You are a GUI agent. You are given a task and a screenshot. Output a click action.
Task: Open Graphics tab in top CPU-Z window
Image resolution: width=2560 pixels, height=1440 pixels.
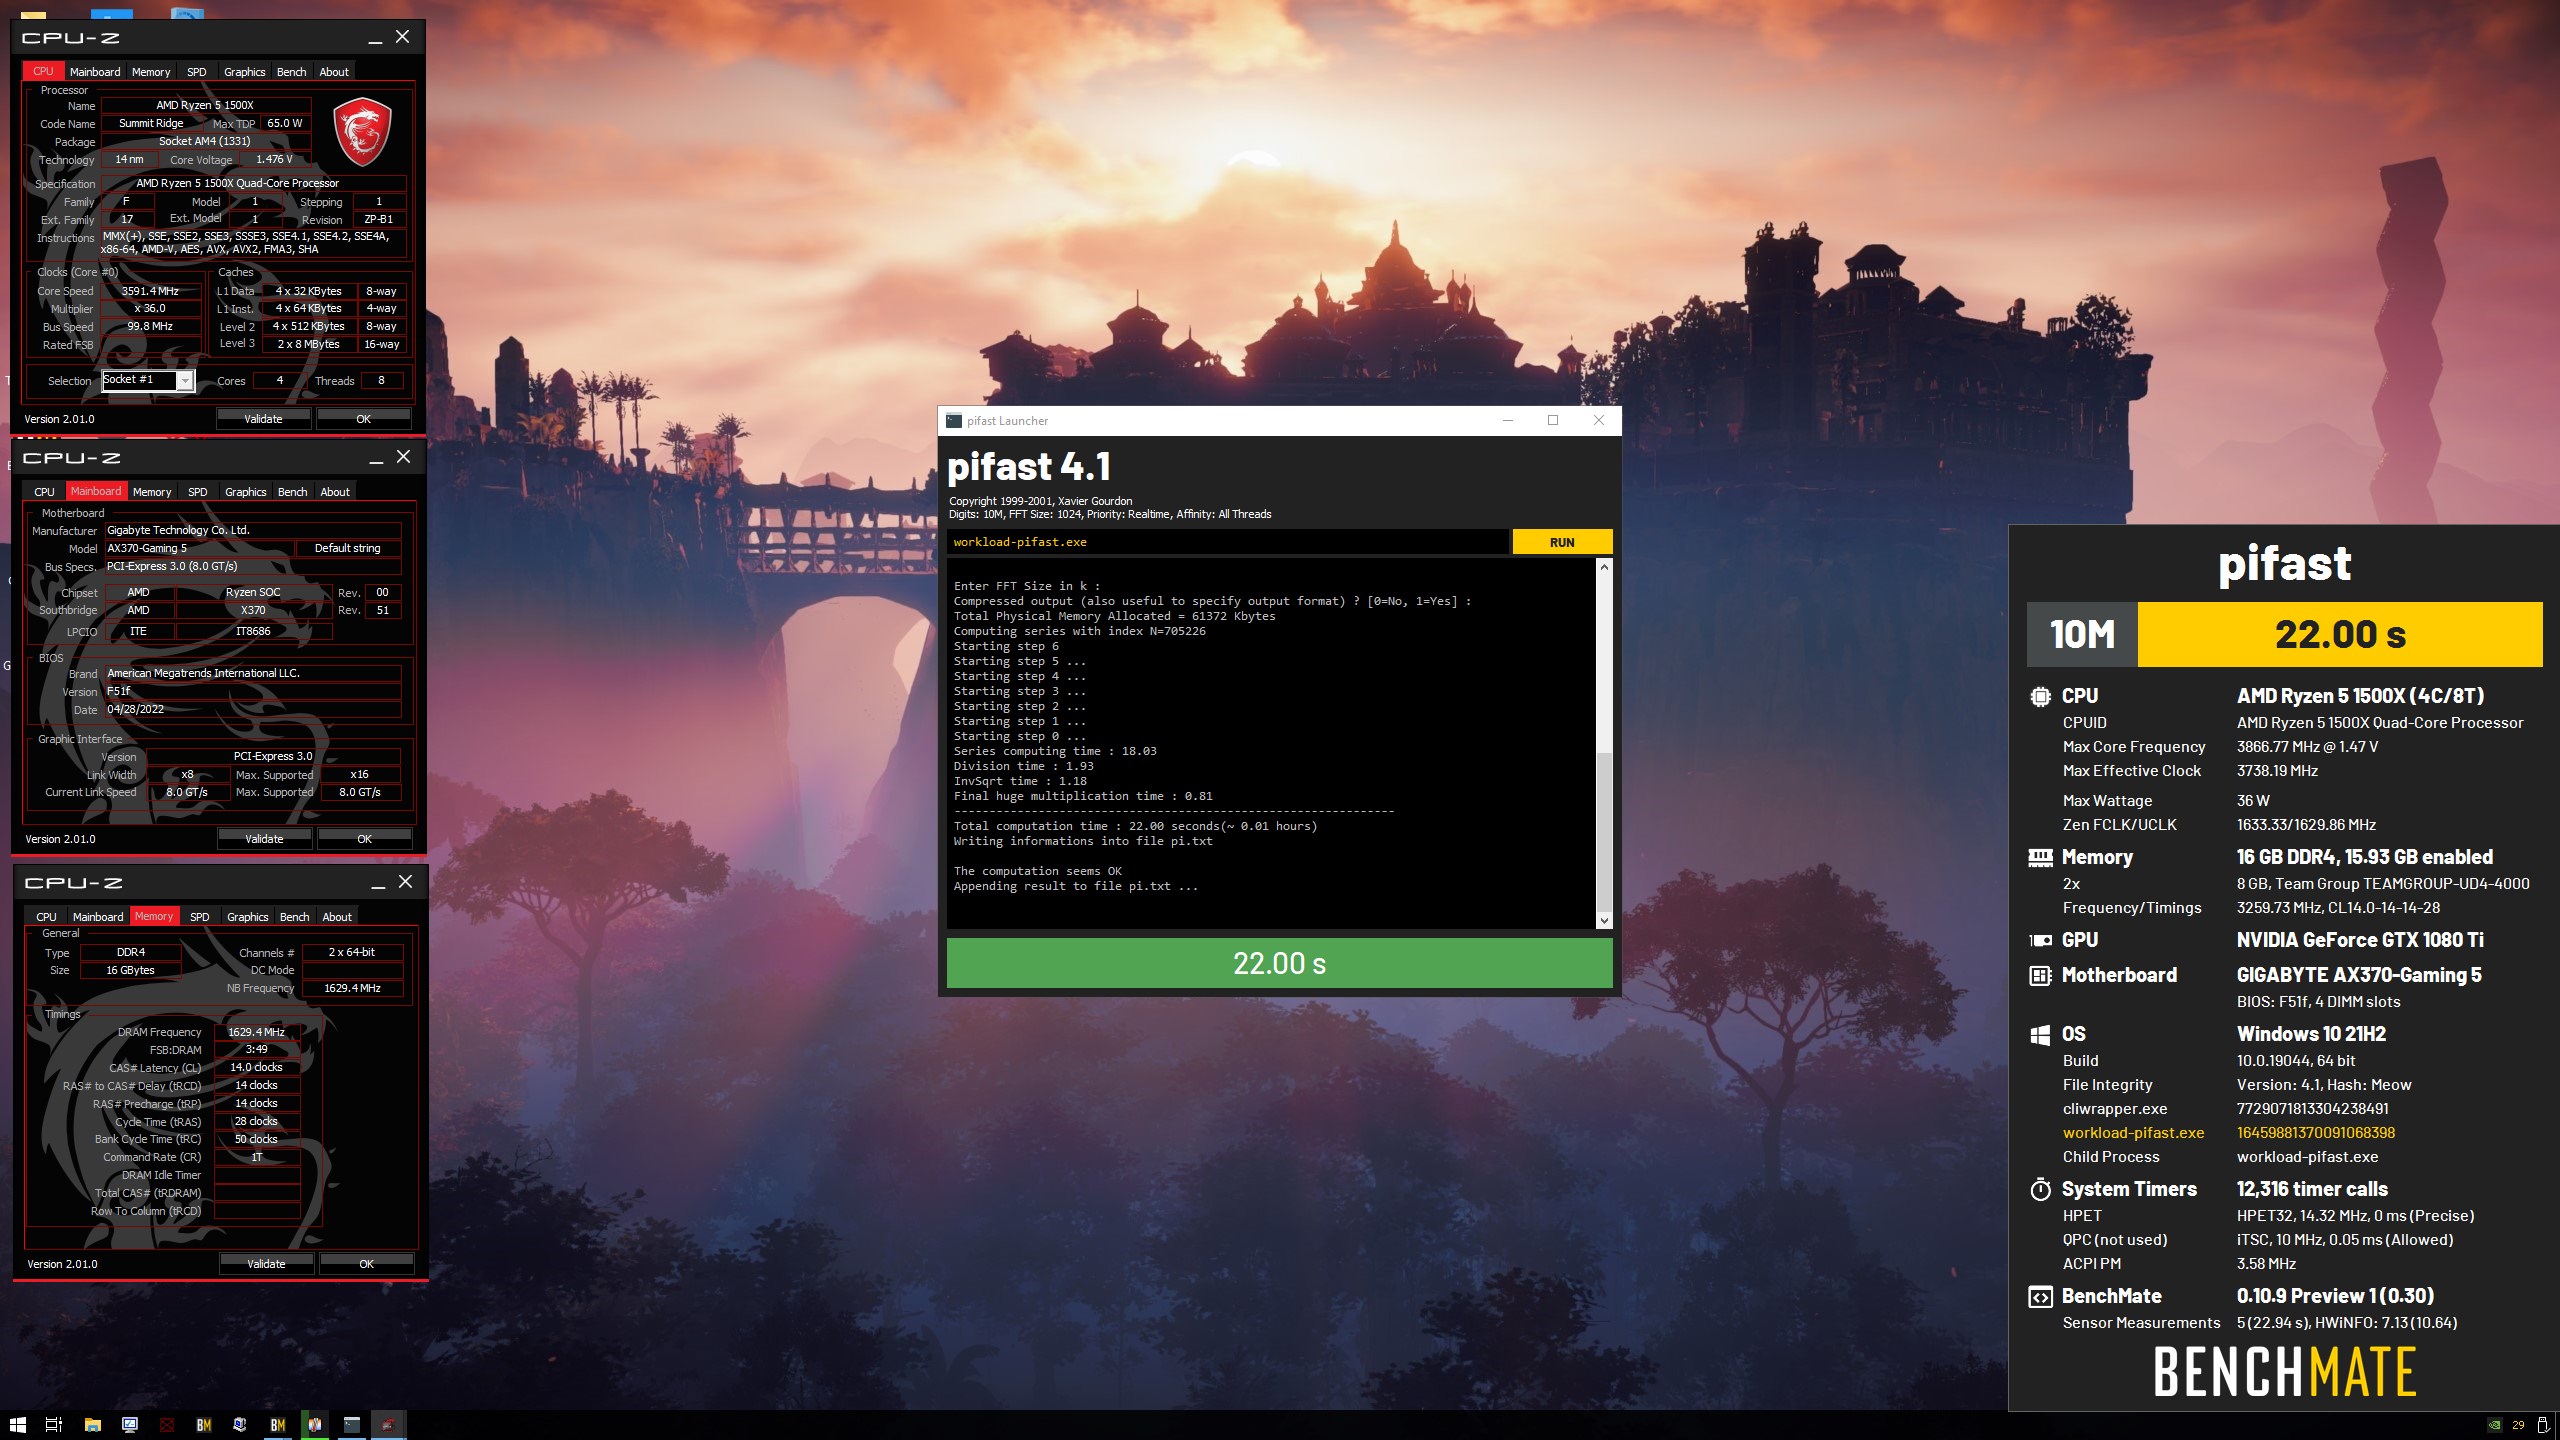tap(245, 72)
